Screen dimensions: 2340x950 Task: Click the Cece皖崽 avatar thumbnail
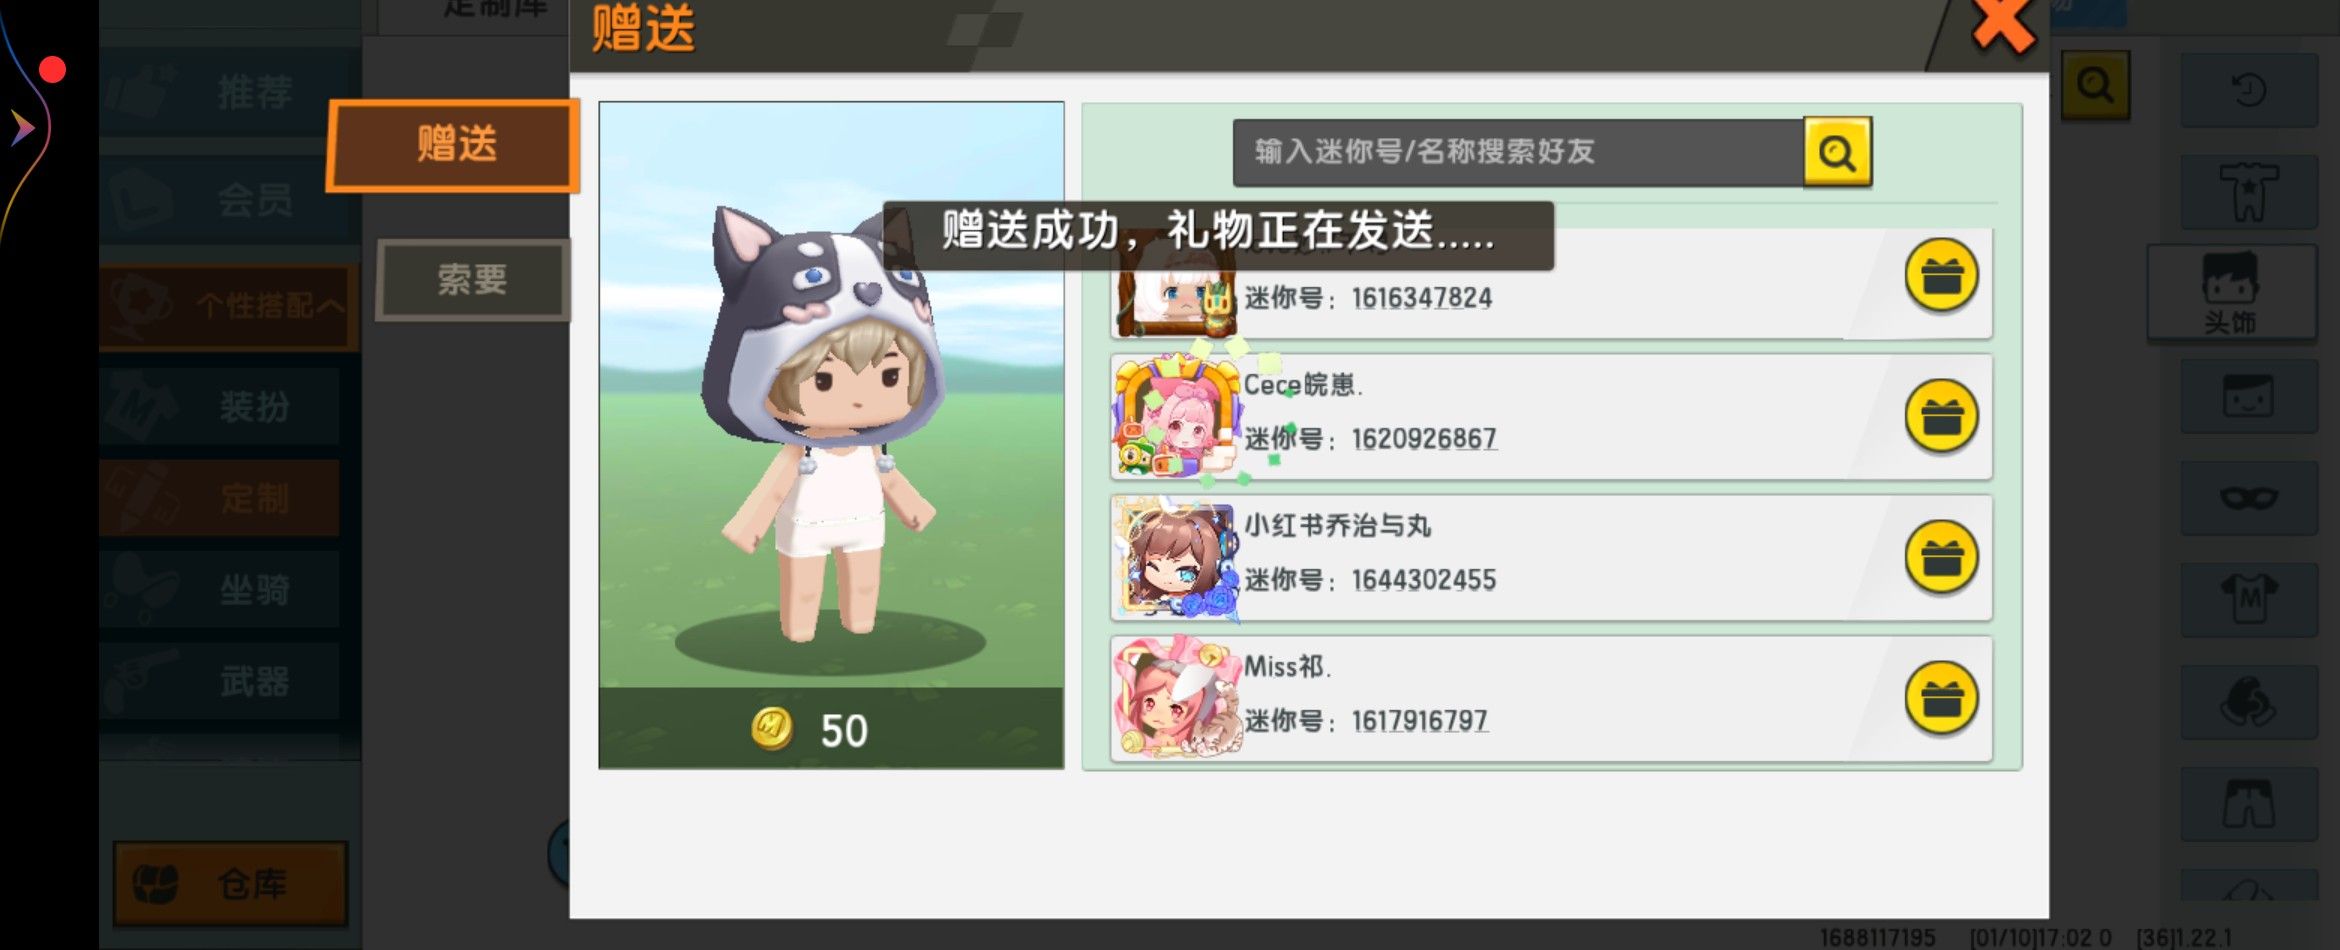click(1176, 417)
